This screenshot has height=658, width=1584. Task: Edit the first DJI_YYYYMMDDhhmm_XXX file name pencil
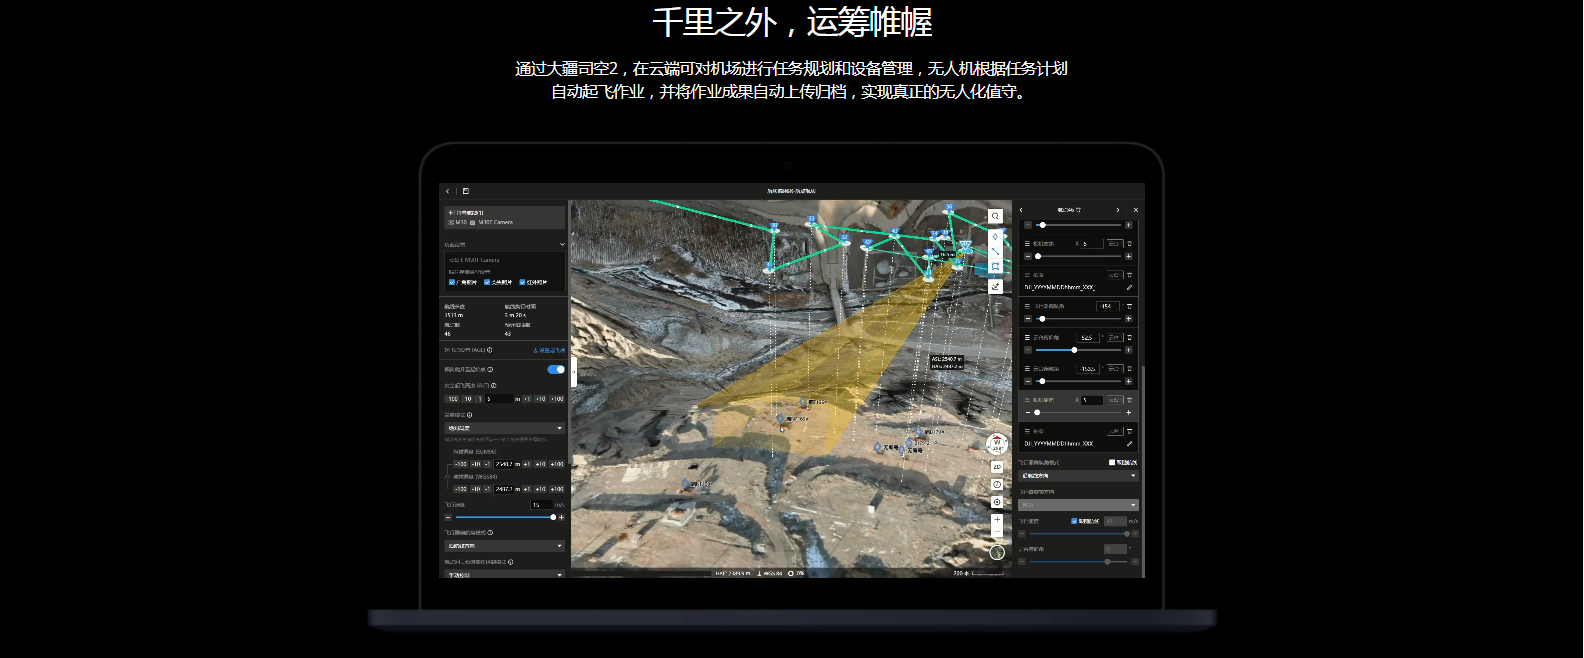[1129, 287]
